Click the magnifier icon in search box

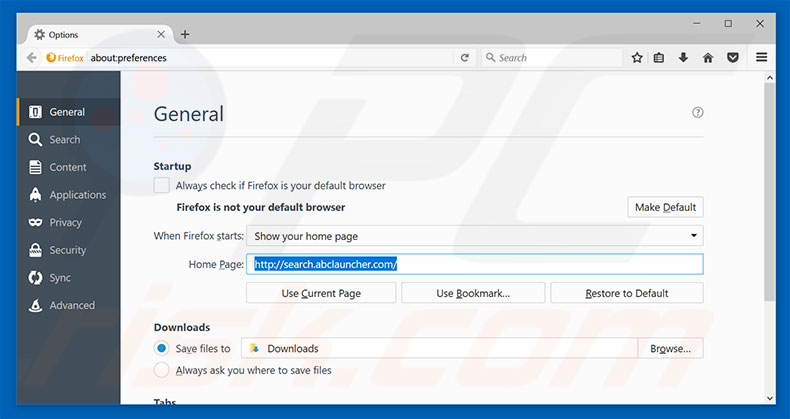tap(490, 57)
